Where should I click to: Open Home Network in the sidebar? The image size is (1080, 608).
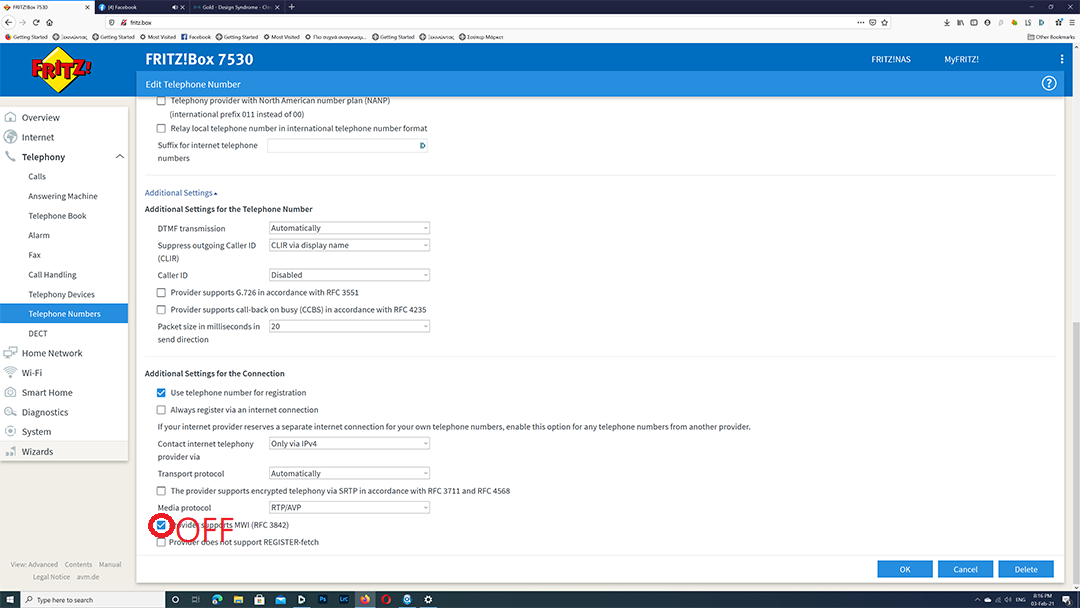pyautogui.click(x=52, y=353)
